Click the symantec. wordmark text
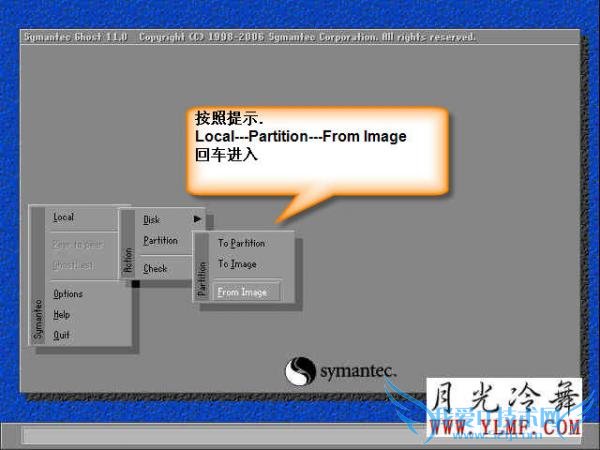Screen dimensions: 600x450 (x=358, y=372)
